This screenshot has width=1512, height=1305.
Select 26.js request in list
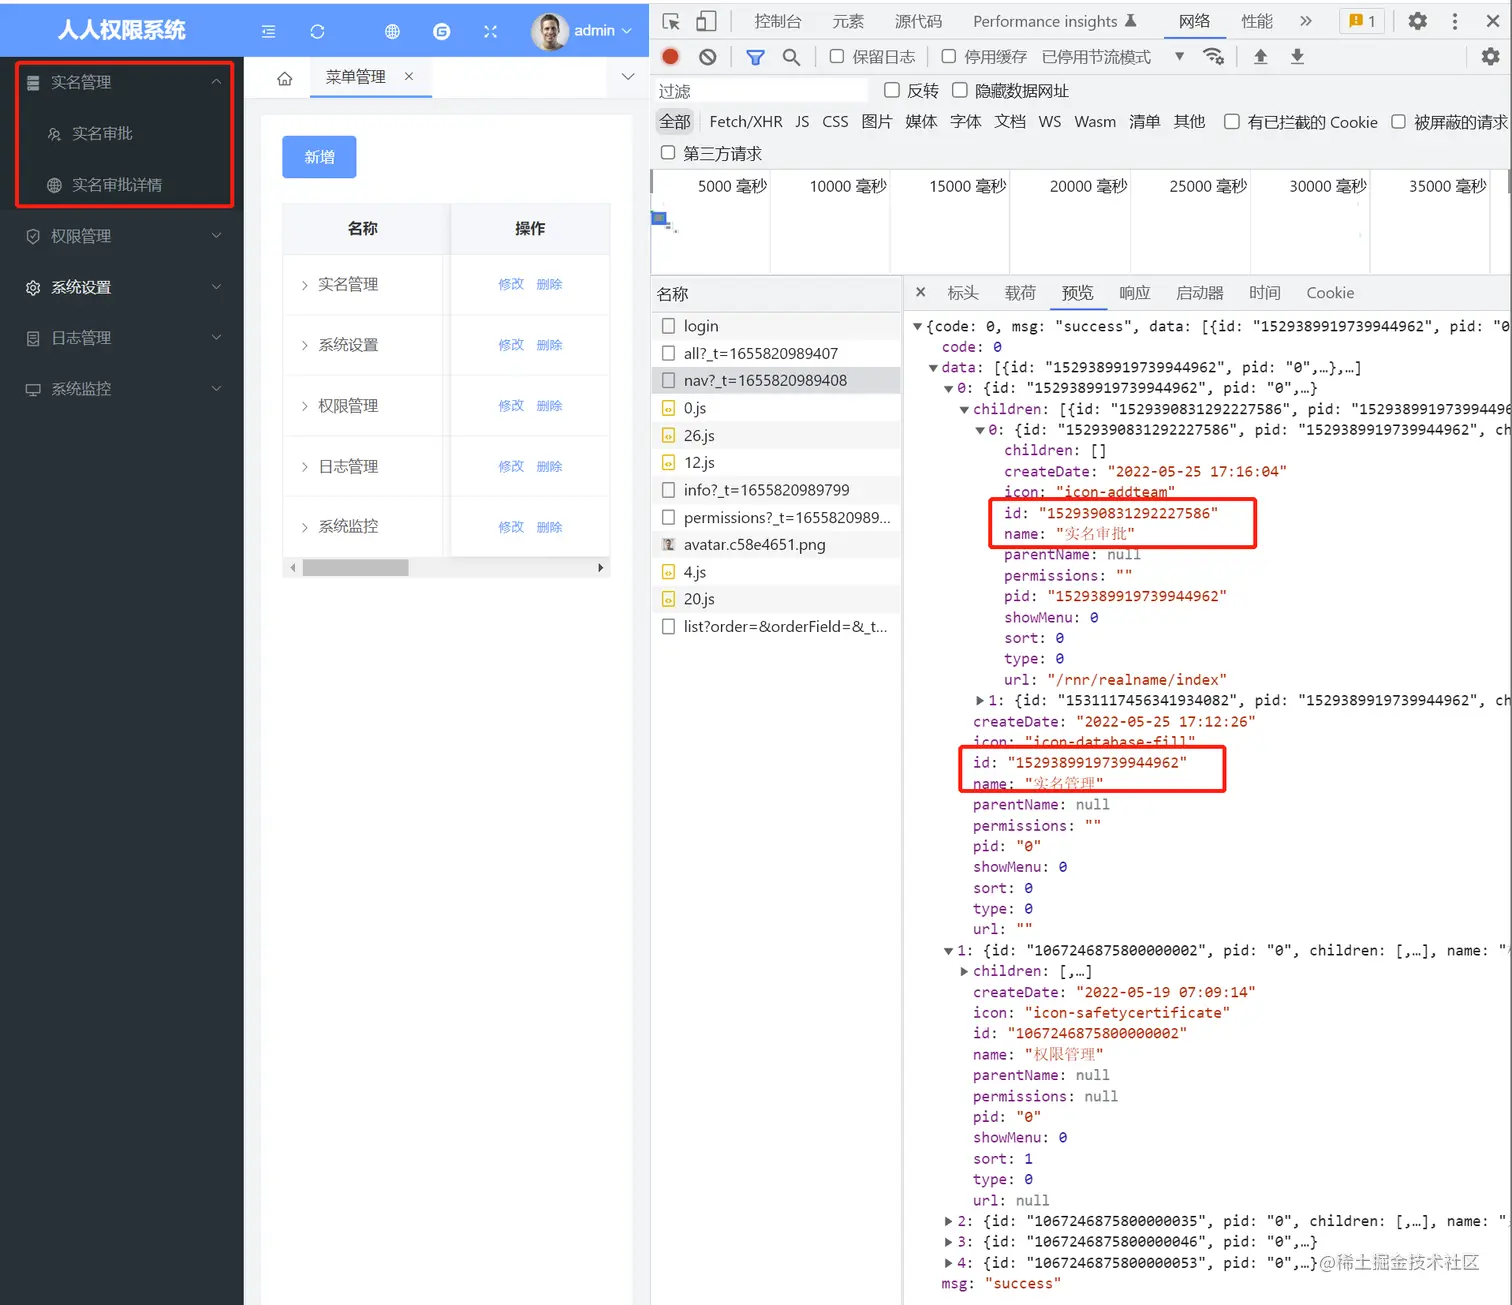click(776, 436)
